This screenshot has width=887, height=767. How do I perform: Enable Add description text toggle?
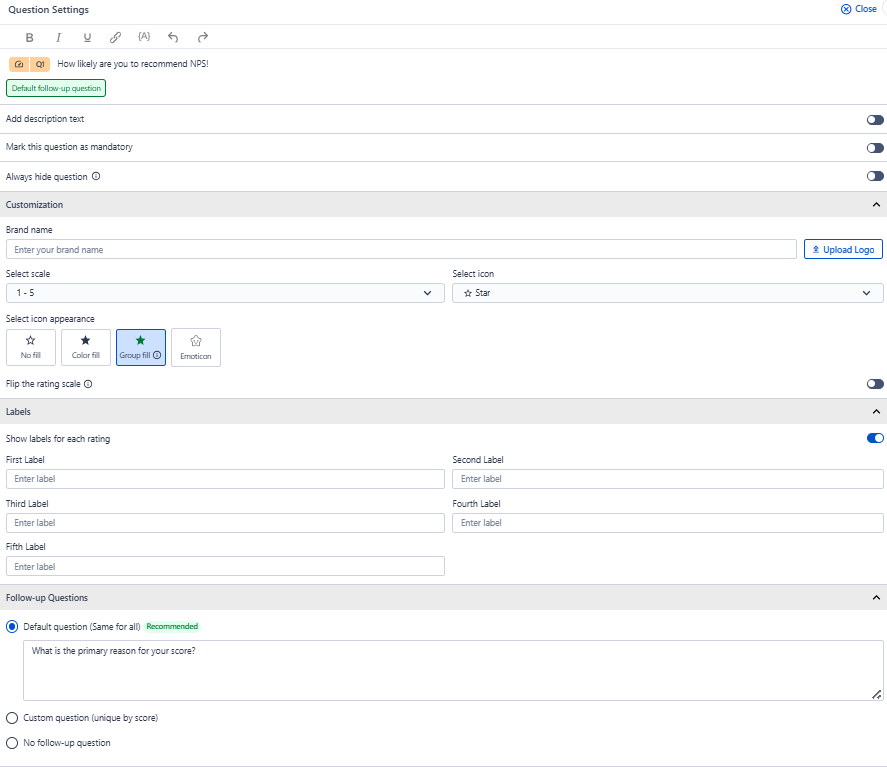875,119
